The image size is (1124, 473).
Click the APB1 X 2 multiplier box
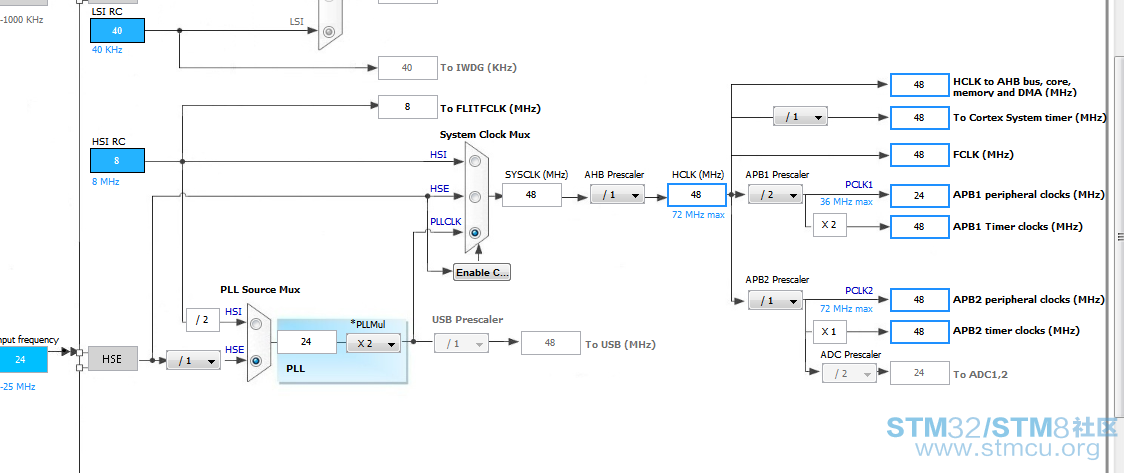coord(829,225)
